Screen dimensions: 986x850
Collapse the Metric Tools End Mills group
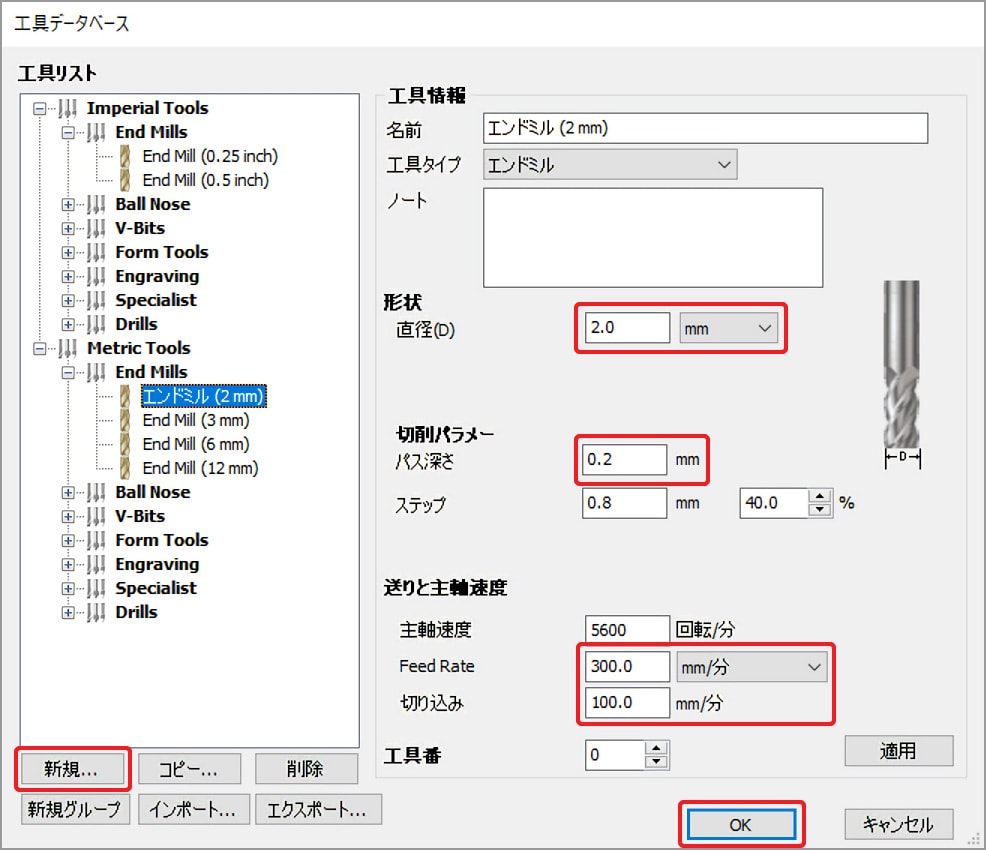pos(68,372)
